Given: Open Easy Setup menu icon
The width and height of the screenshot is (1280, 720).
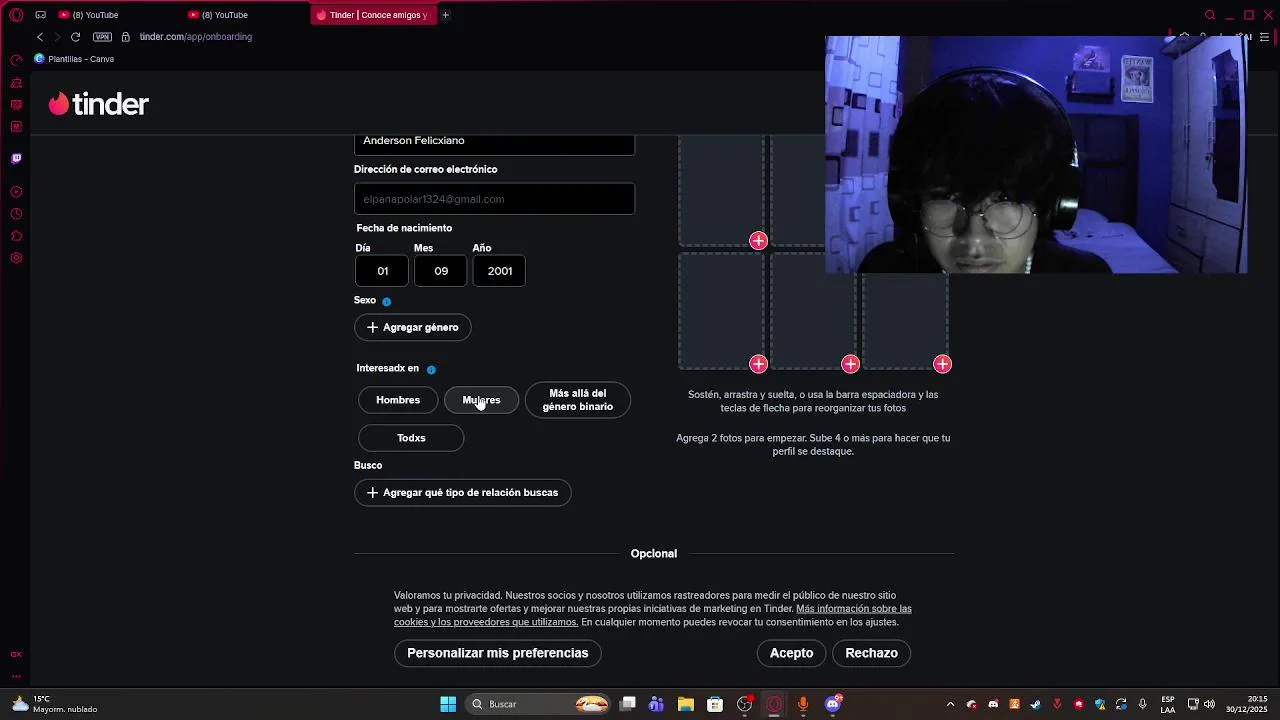Looking at the screenshot, I should tap(1264, 37).
